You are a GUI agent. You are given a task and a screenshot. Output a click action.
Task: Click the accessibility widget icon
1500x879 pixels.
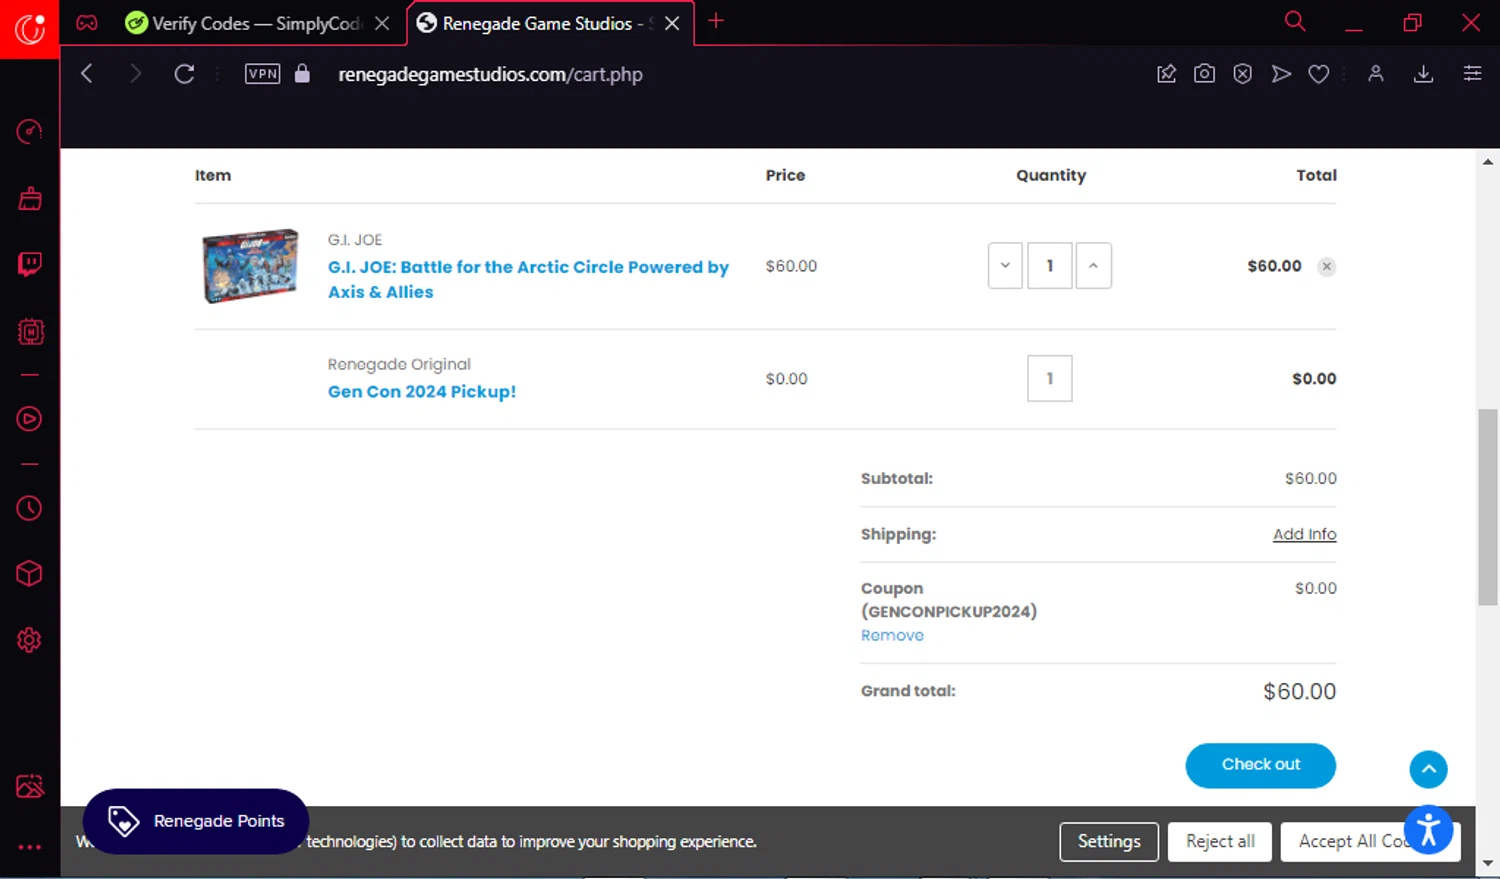(x=1428, y=830)
